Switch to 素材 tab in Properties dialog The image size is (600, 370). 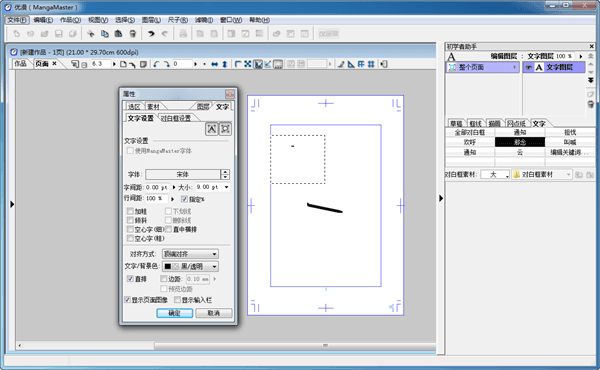pyautogui.click(x=153, y=106)
